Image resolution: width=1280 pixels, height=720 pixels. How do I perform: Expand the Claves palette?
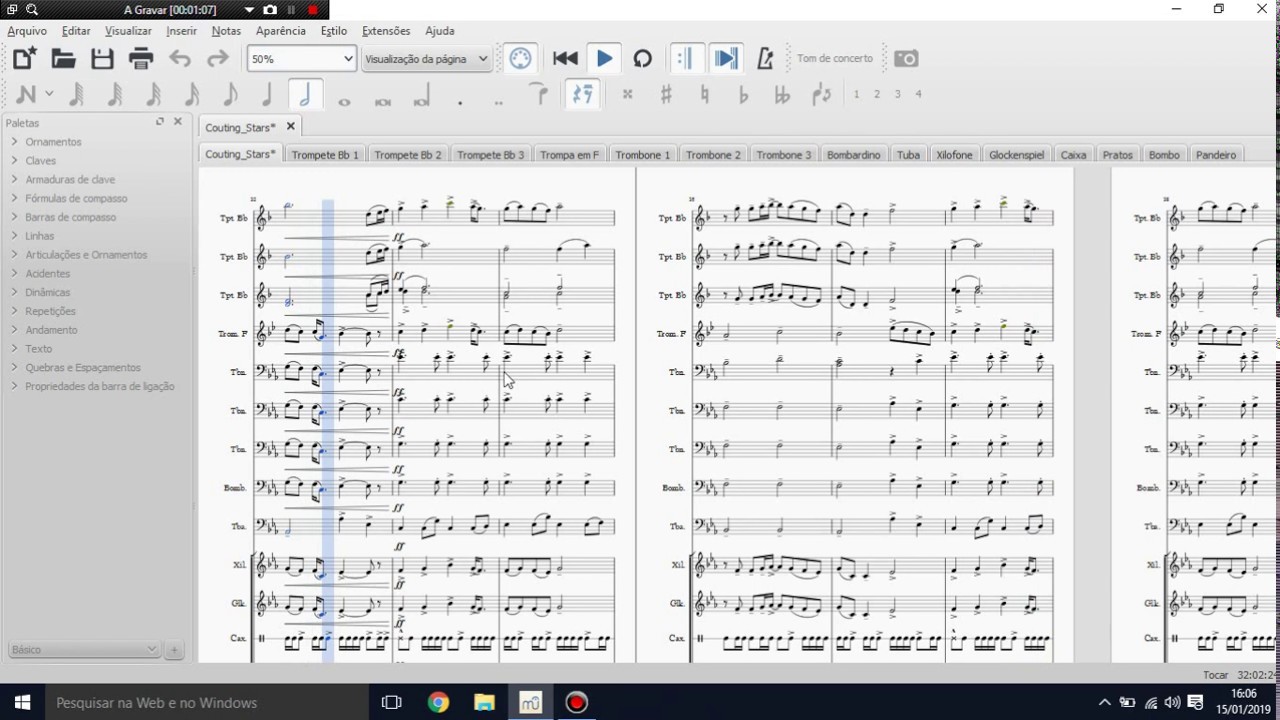click(41, 161)
